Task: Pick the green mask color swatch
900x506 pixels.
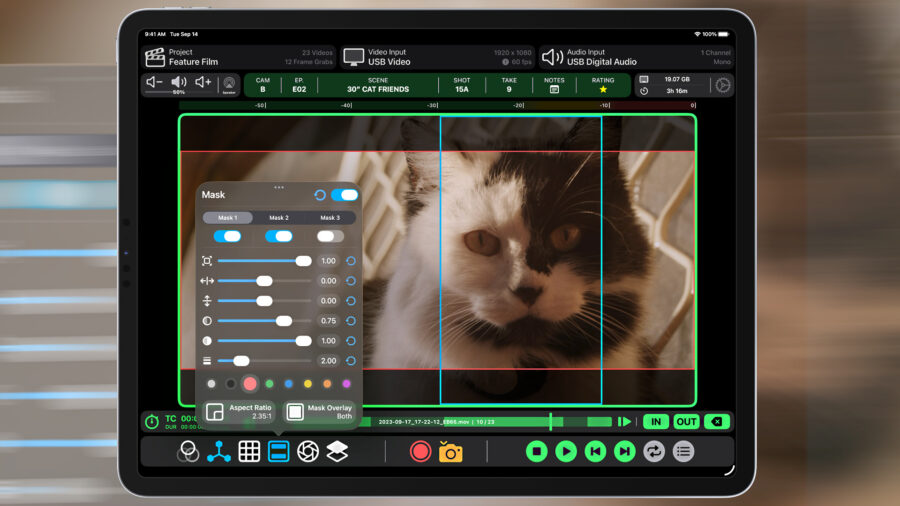Action: 269,384
